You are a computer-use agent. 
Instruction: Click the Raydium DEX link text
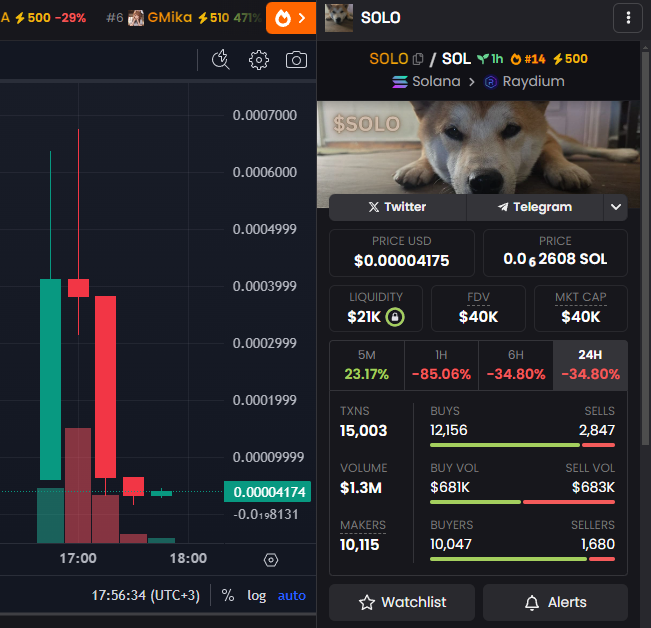click(534, 81)
